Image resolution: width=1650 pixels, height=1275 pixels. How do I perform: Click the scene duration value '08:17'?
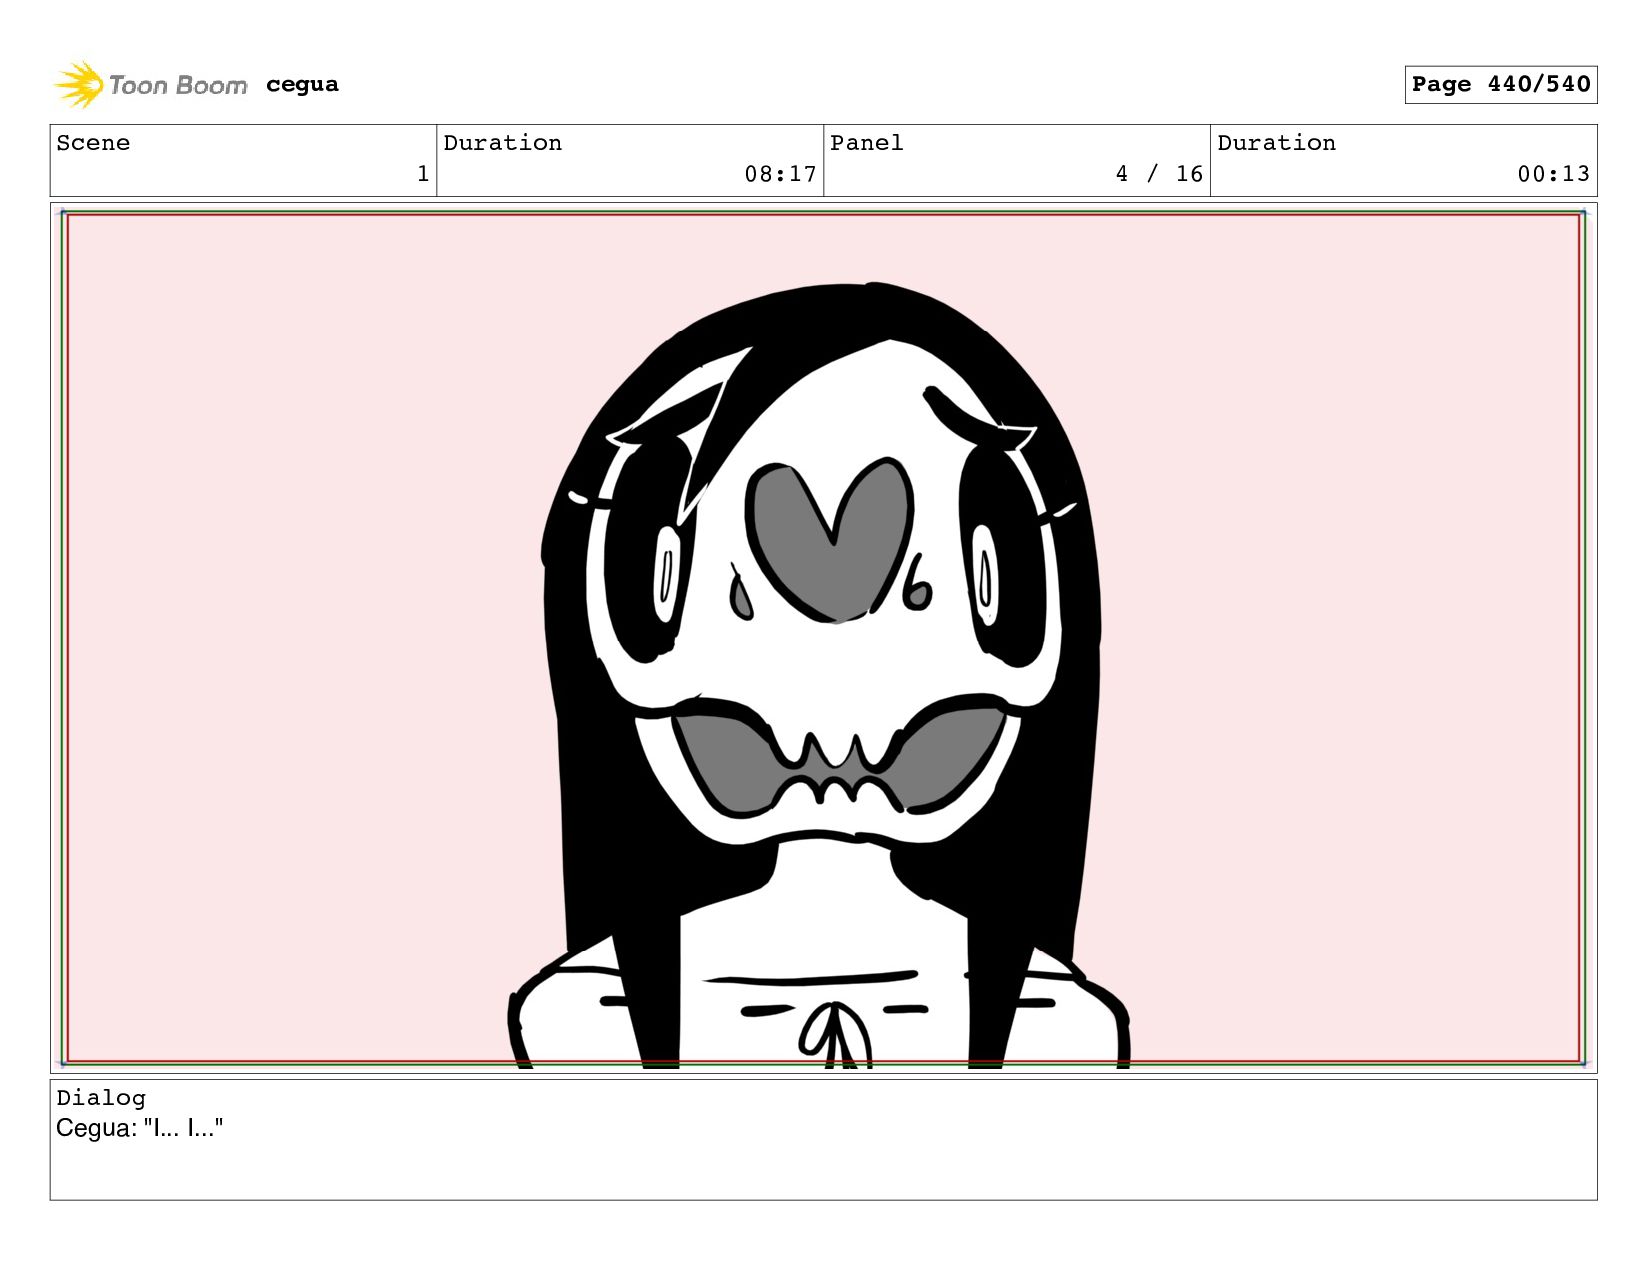tap(780, 174)
